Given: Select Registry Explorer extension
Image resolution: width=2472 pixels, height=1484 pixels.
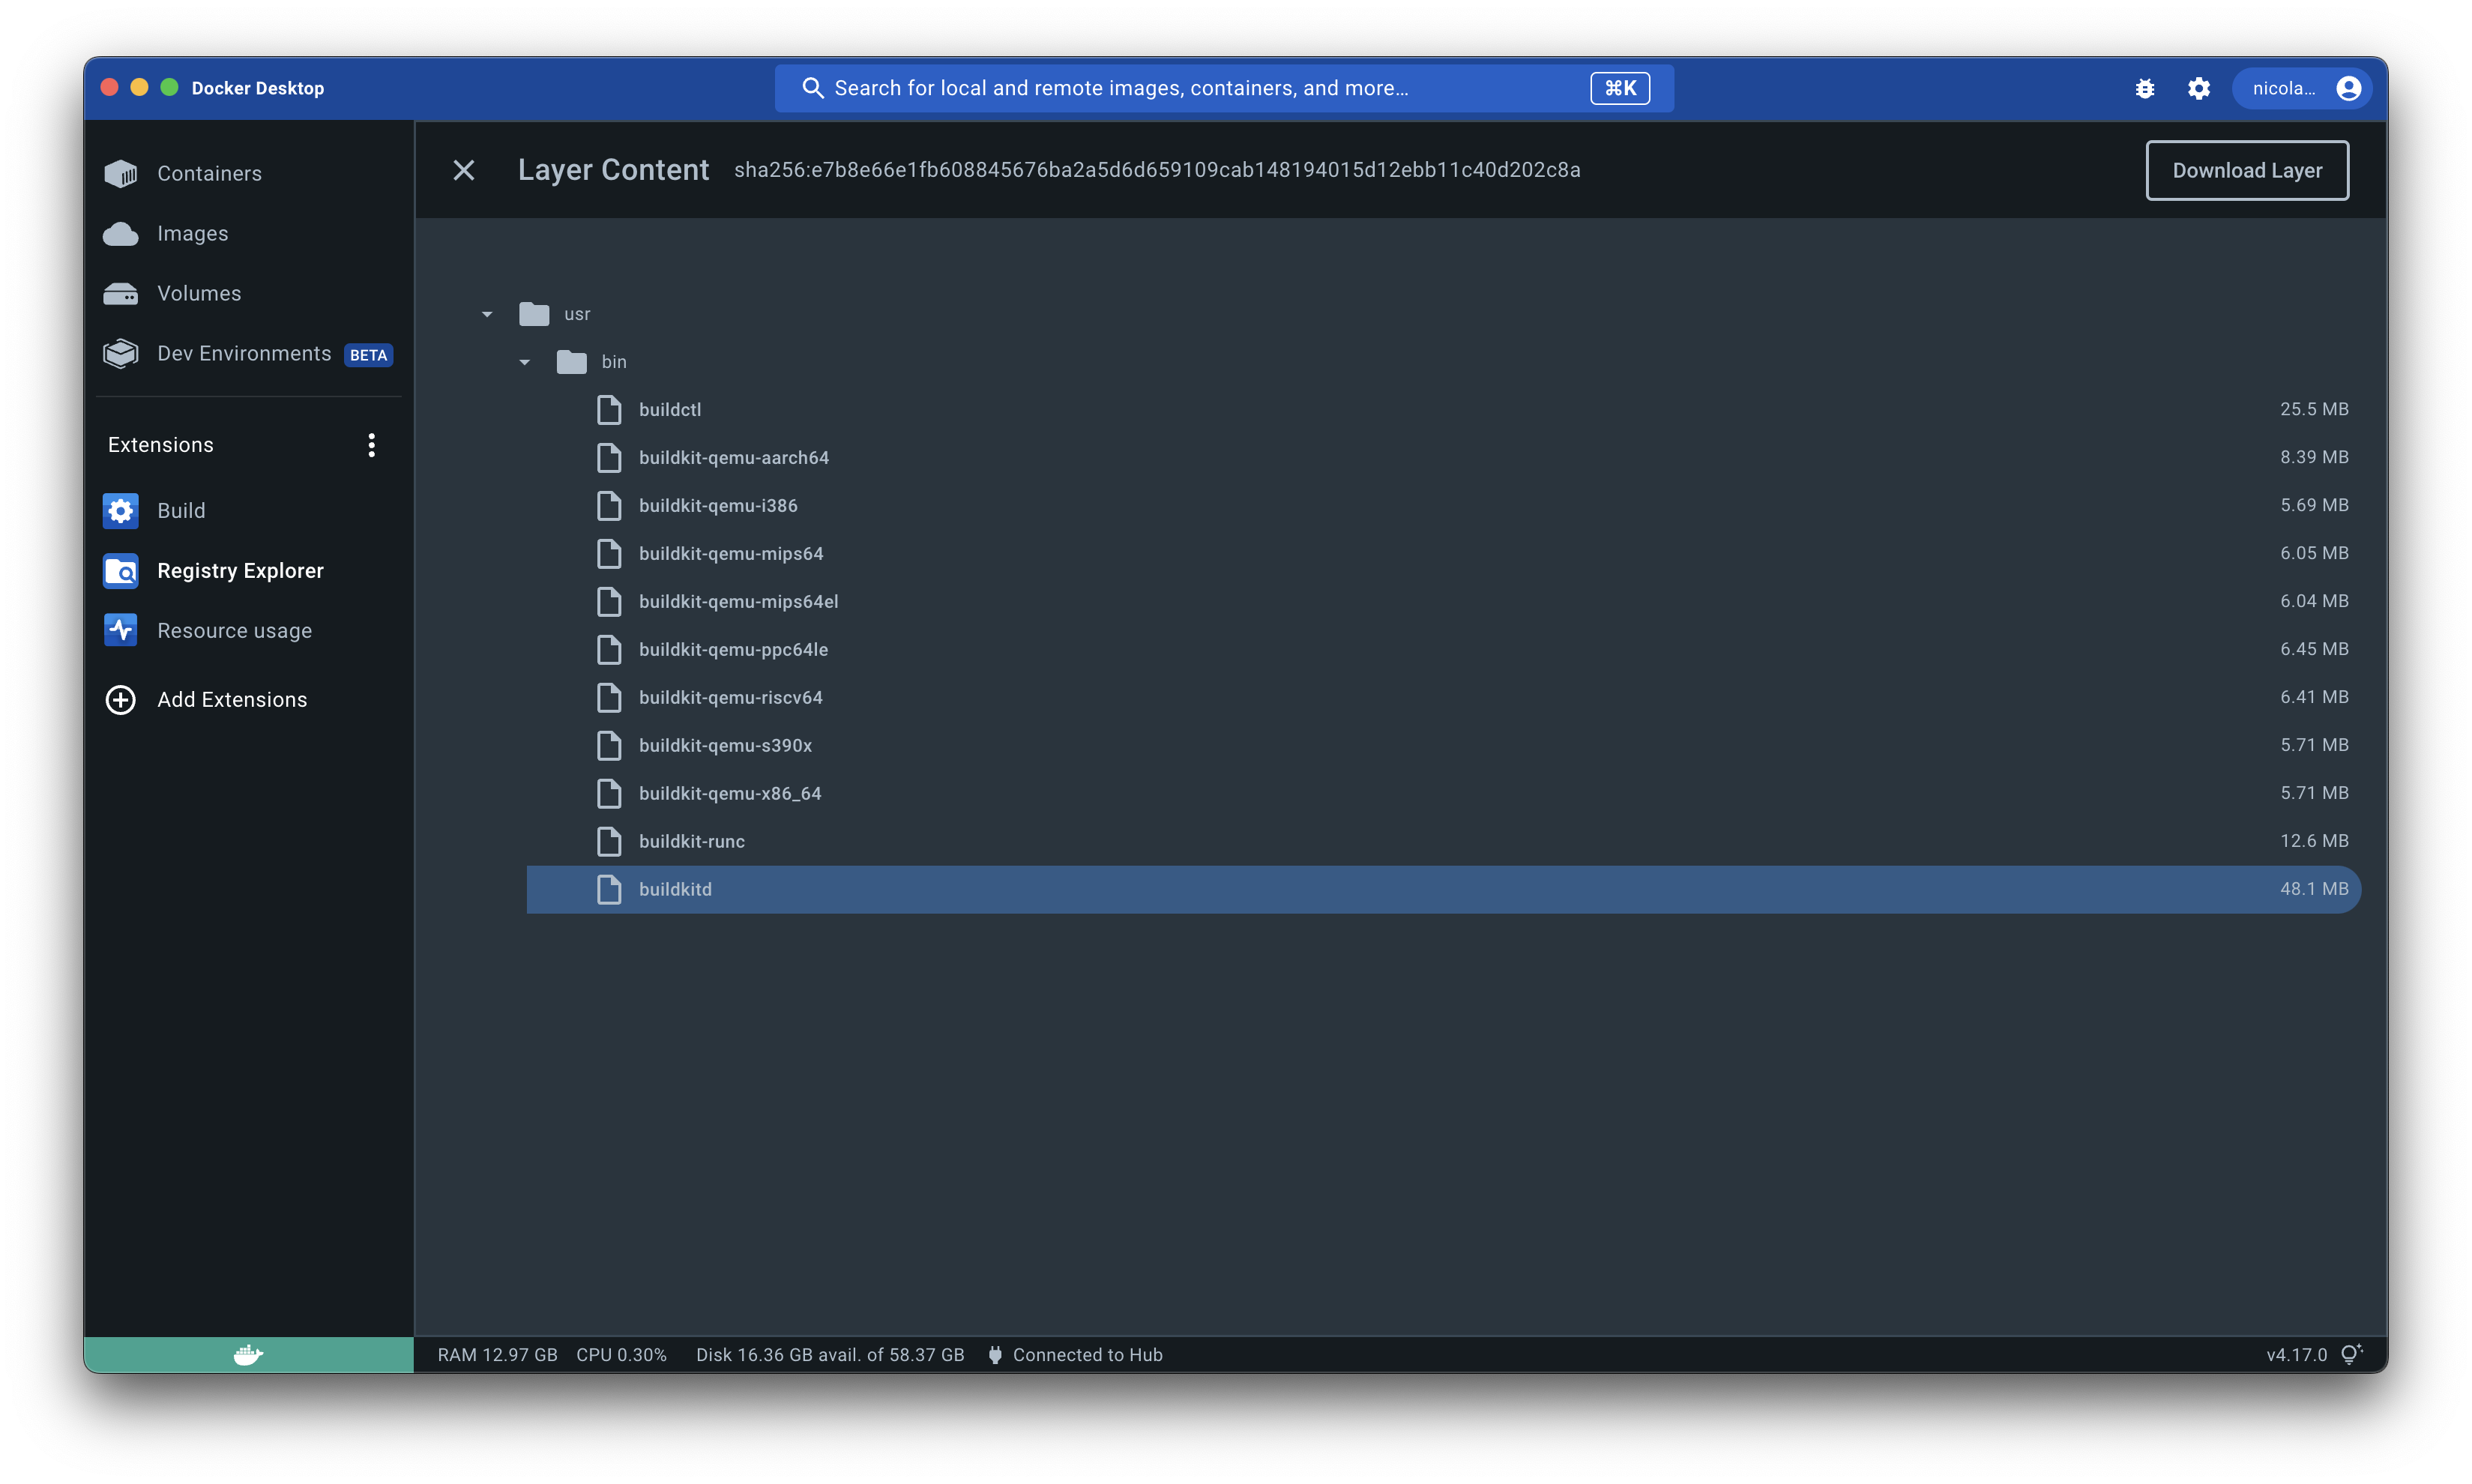Looking at the screenshot, I should (240, 571).
